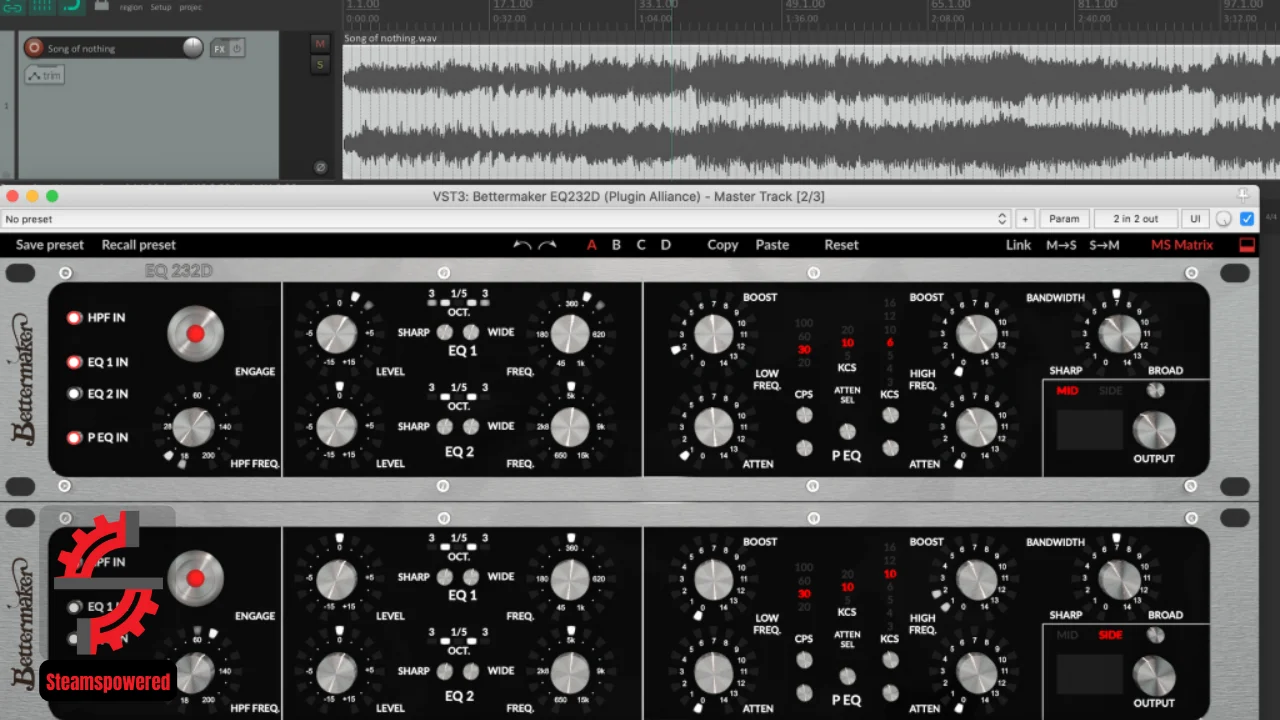The width and height of the screenshot is (1280, 720).
Task: Toggle phase invert icon on the track
Action: 320,167
